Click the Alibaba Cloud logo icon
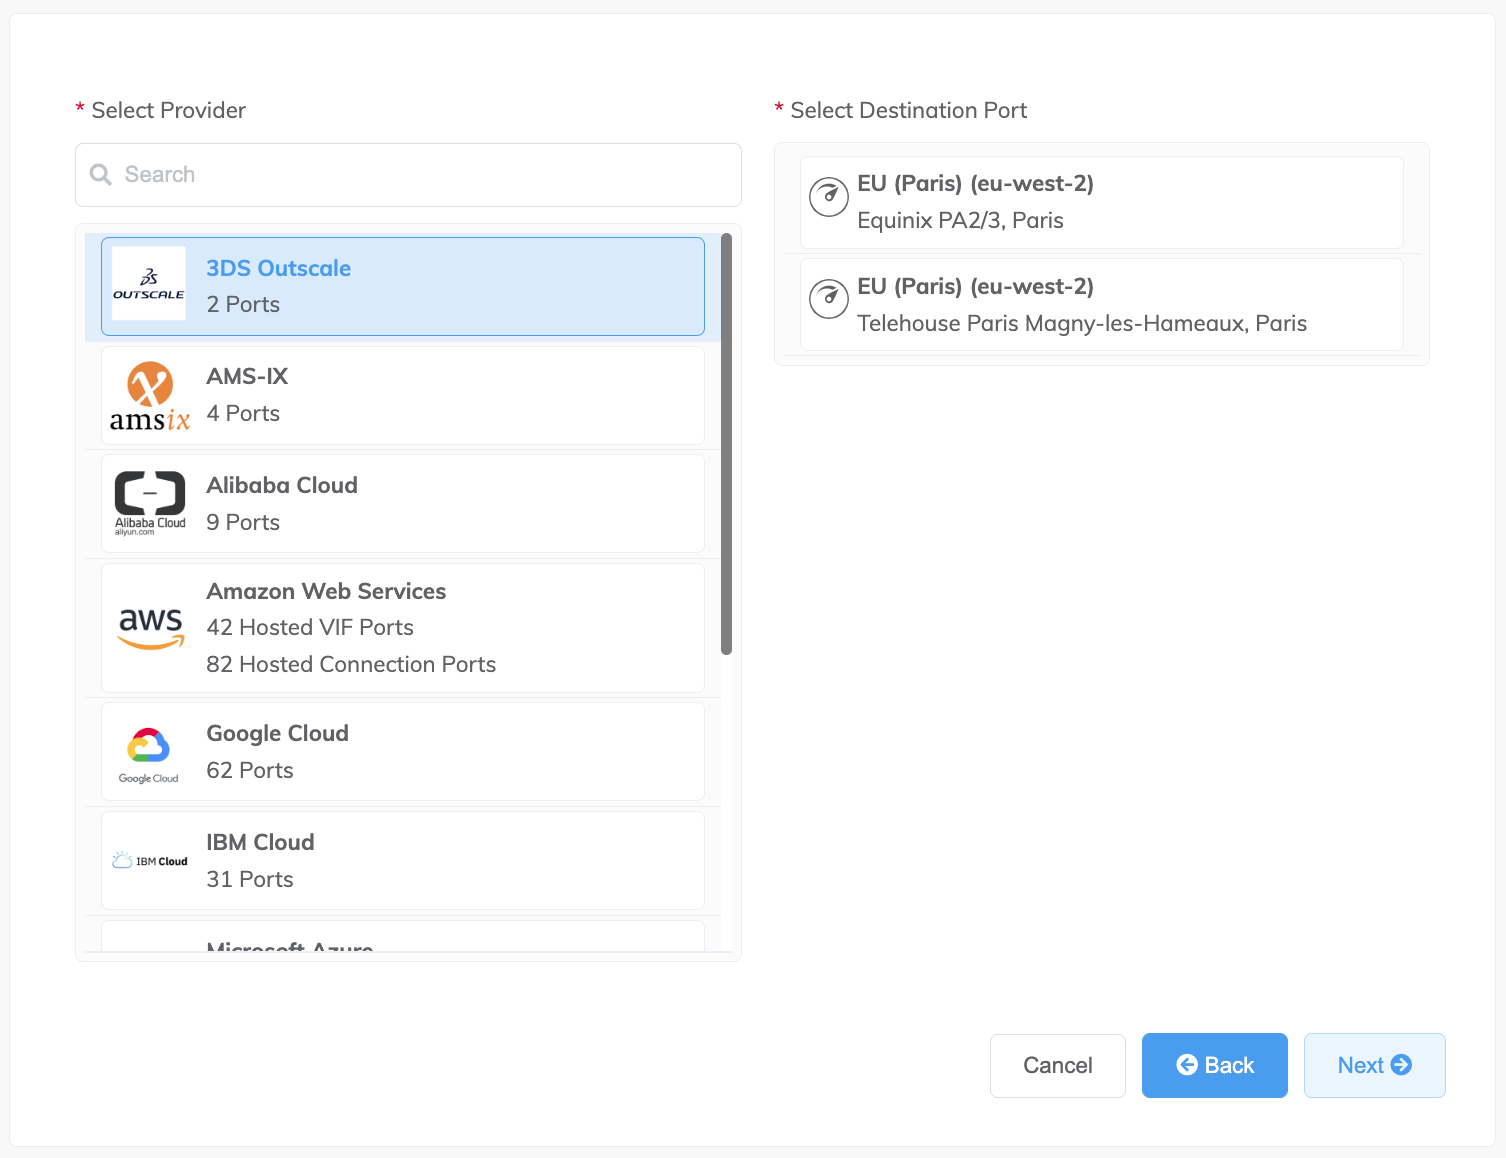Screen dimensions: 1506x1158 coord(150,503)
